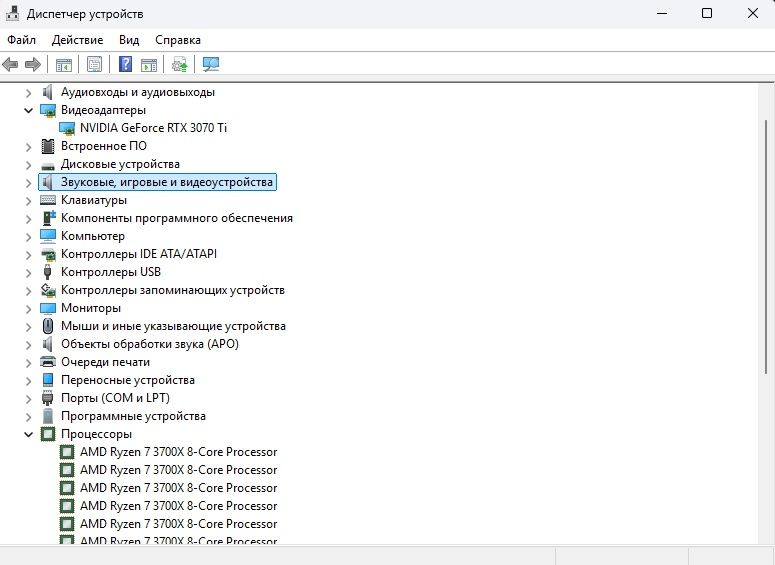
Task: Click the Forward arrow in the toolbar
Action: point(33,64)
